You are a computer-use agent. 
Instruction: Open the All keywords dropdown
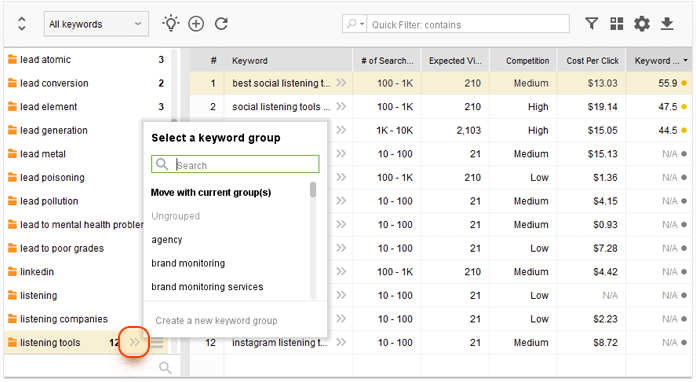coord(96,24)
